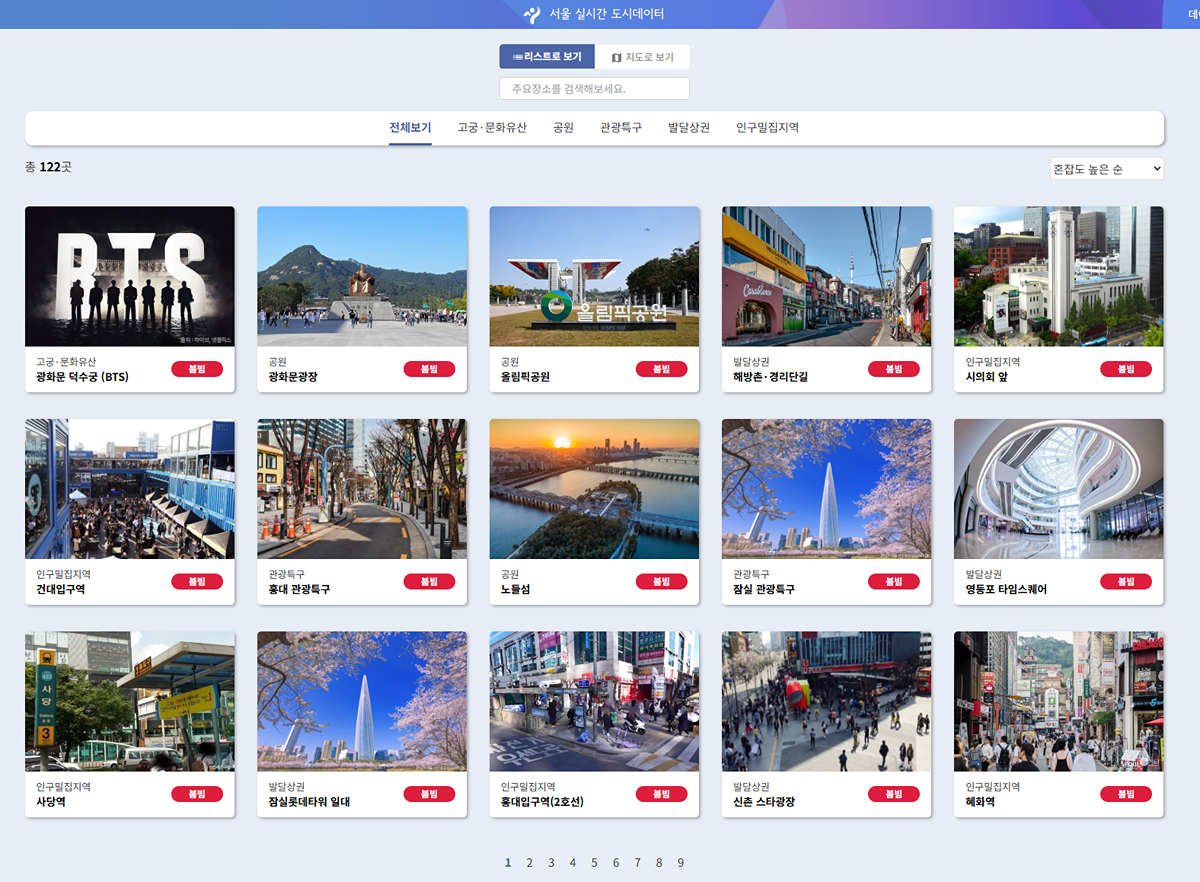Go to page 2 of results
Image resolution: width=1200 pixels, height=882 pixels.
click(x=529, y=862)
